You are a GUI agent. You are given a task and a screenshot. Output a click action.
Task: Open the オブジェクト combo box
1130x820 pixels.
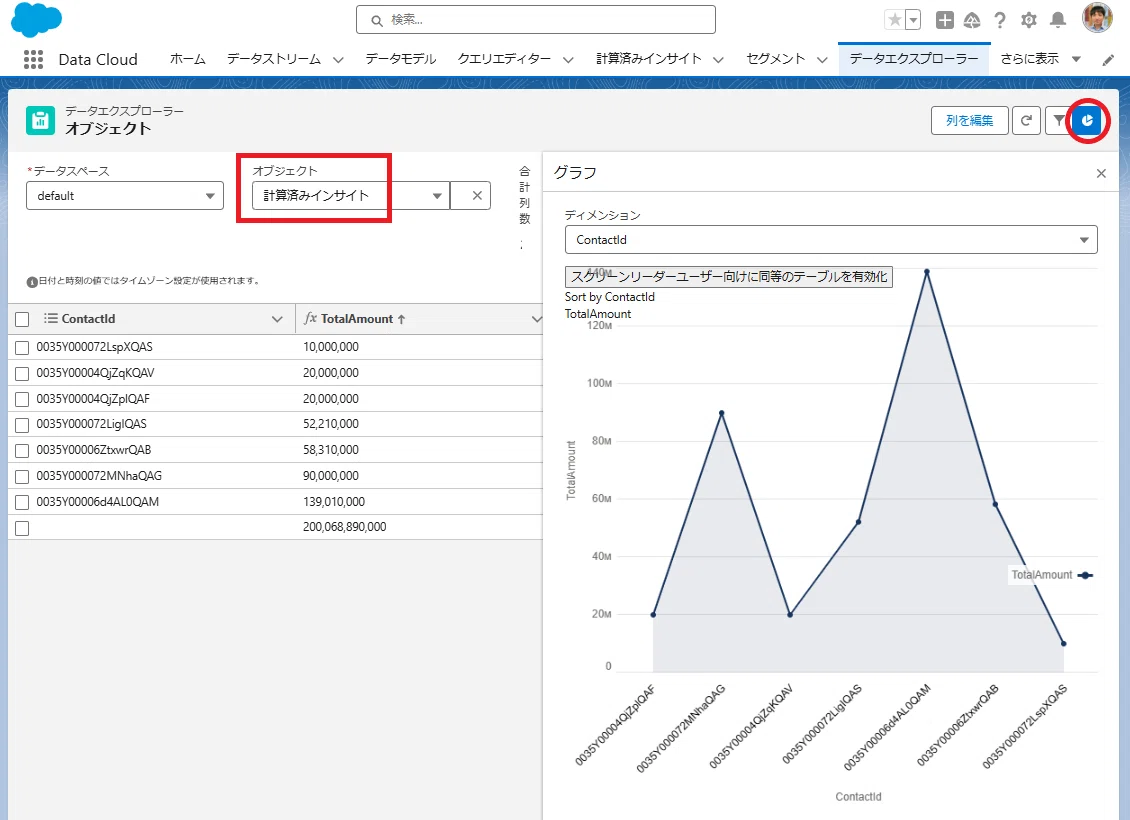350,195
